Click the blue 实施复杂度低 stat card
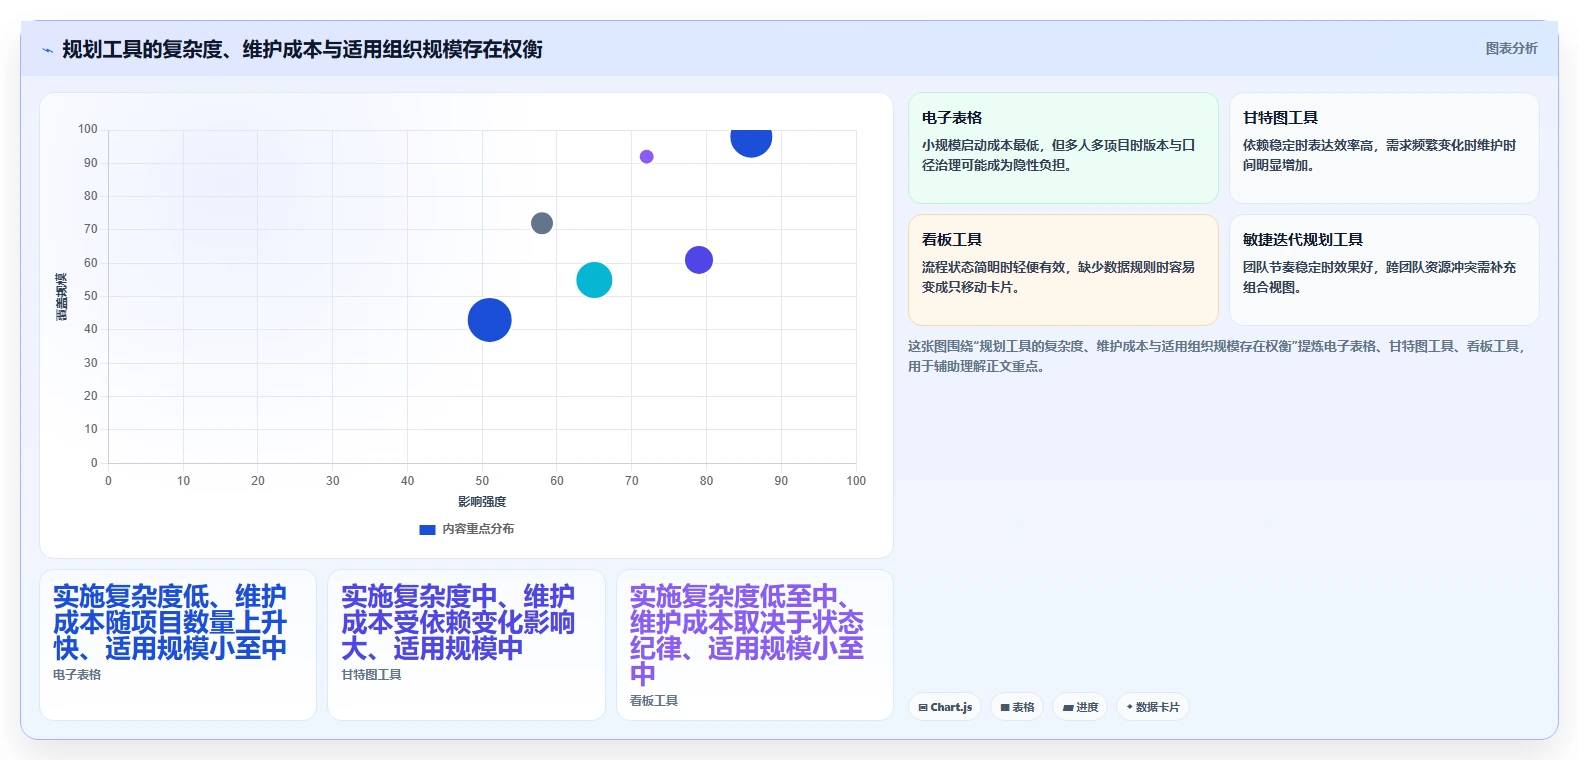Image resolution: width=1579 pixels, height=760 pixels. click(178, 645)
